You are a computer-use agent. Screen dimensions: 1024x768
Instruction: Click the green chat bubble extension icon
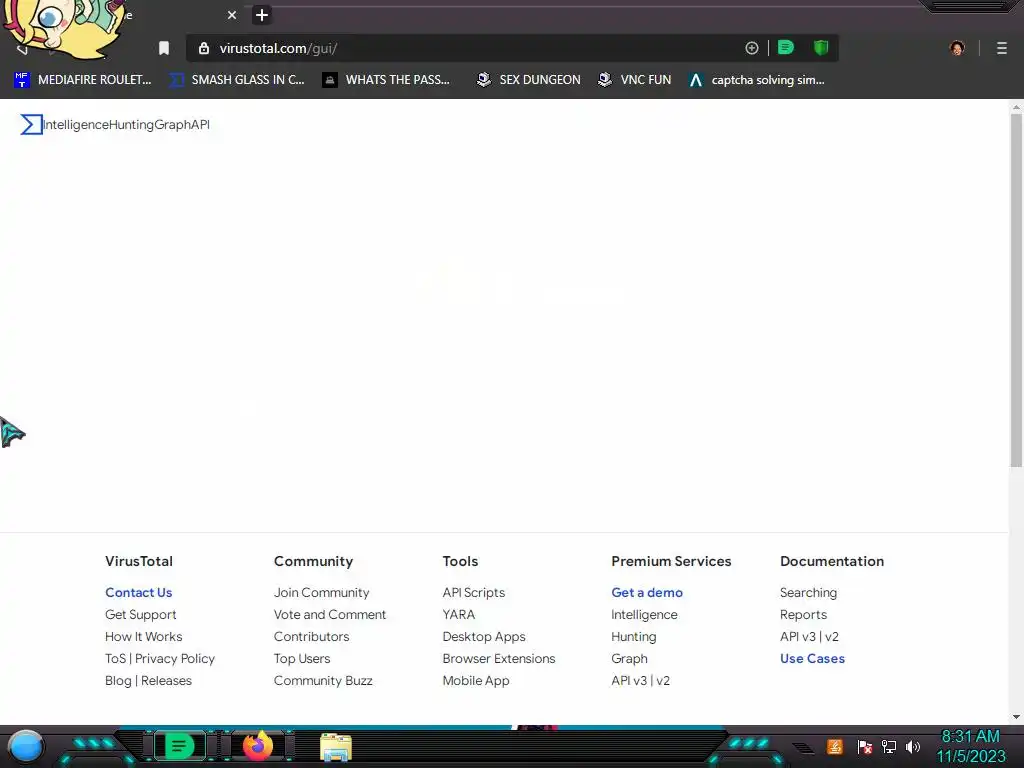pos(786,48)
